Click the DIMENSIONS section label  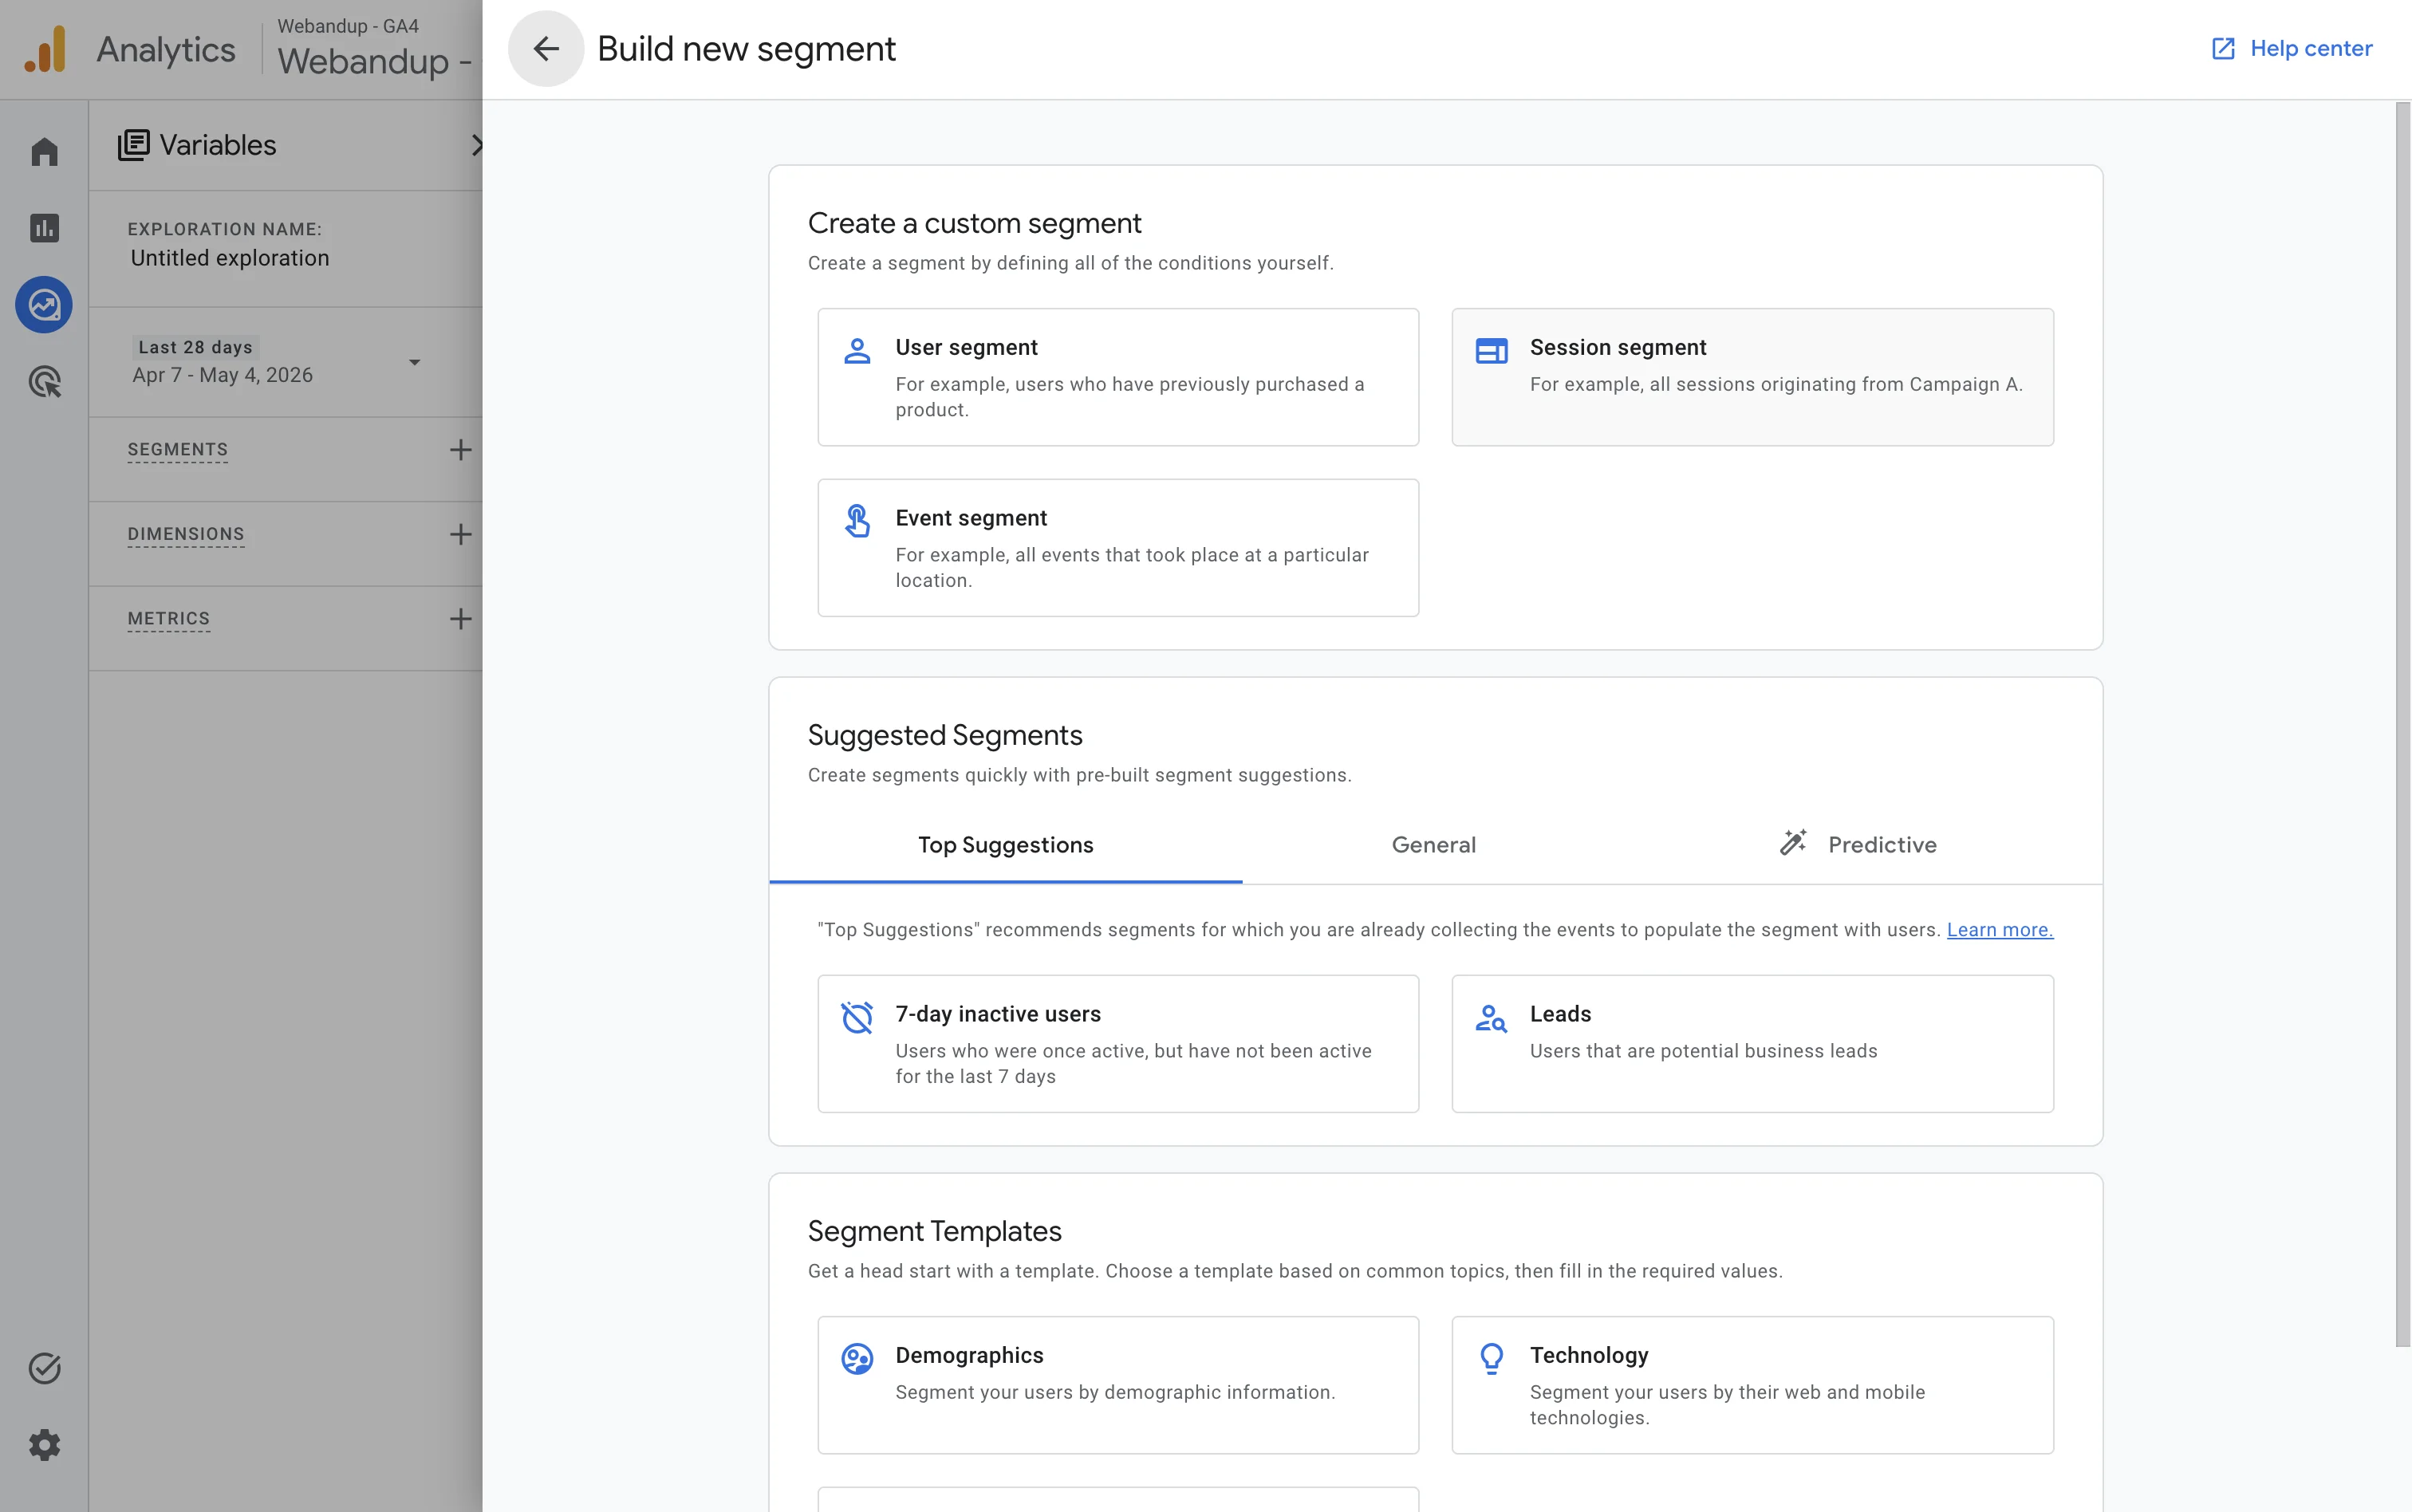pos(186,534)
